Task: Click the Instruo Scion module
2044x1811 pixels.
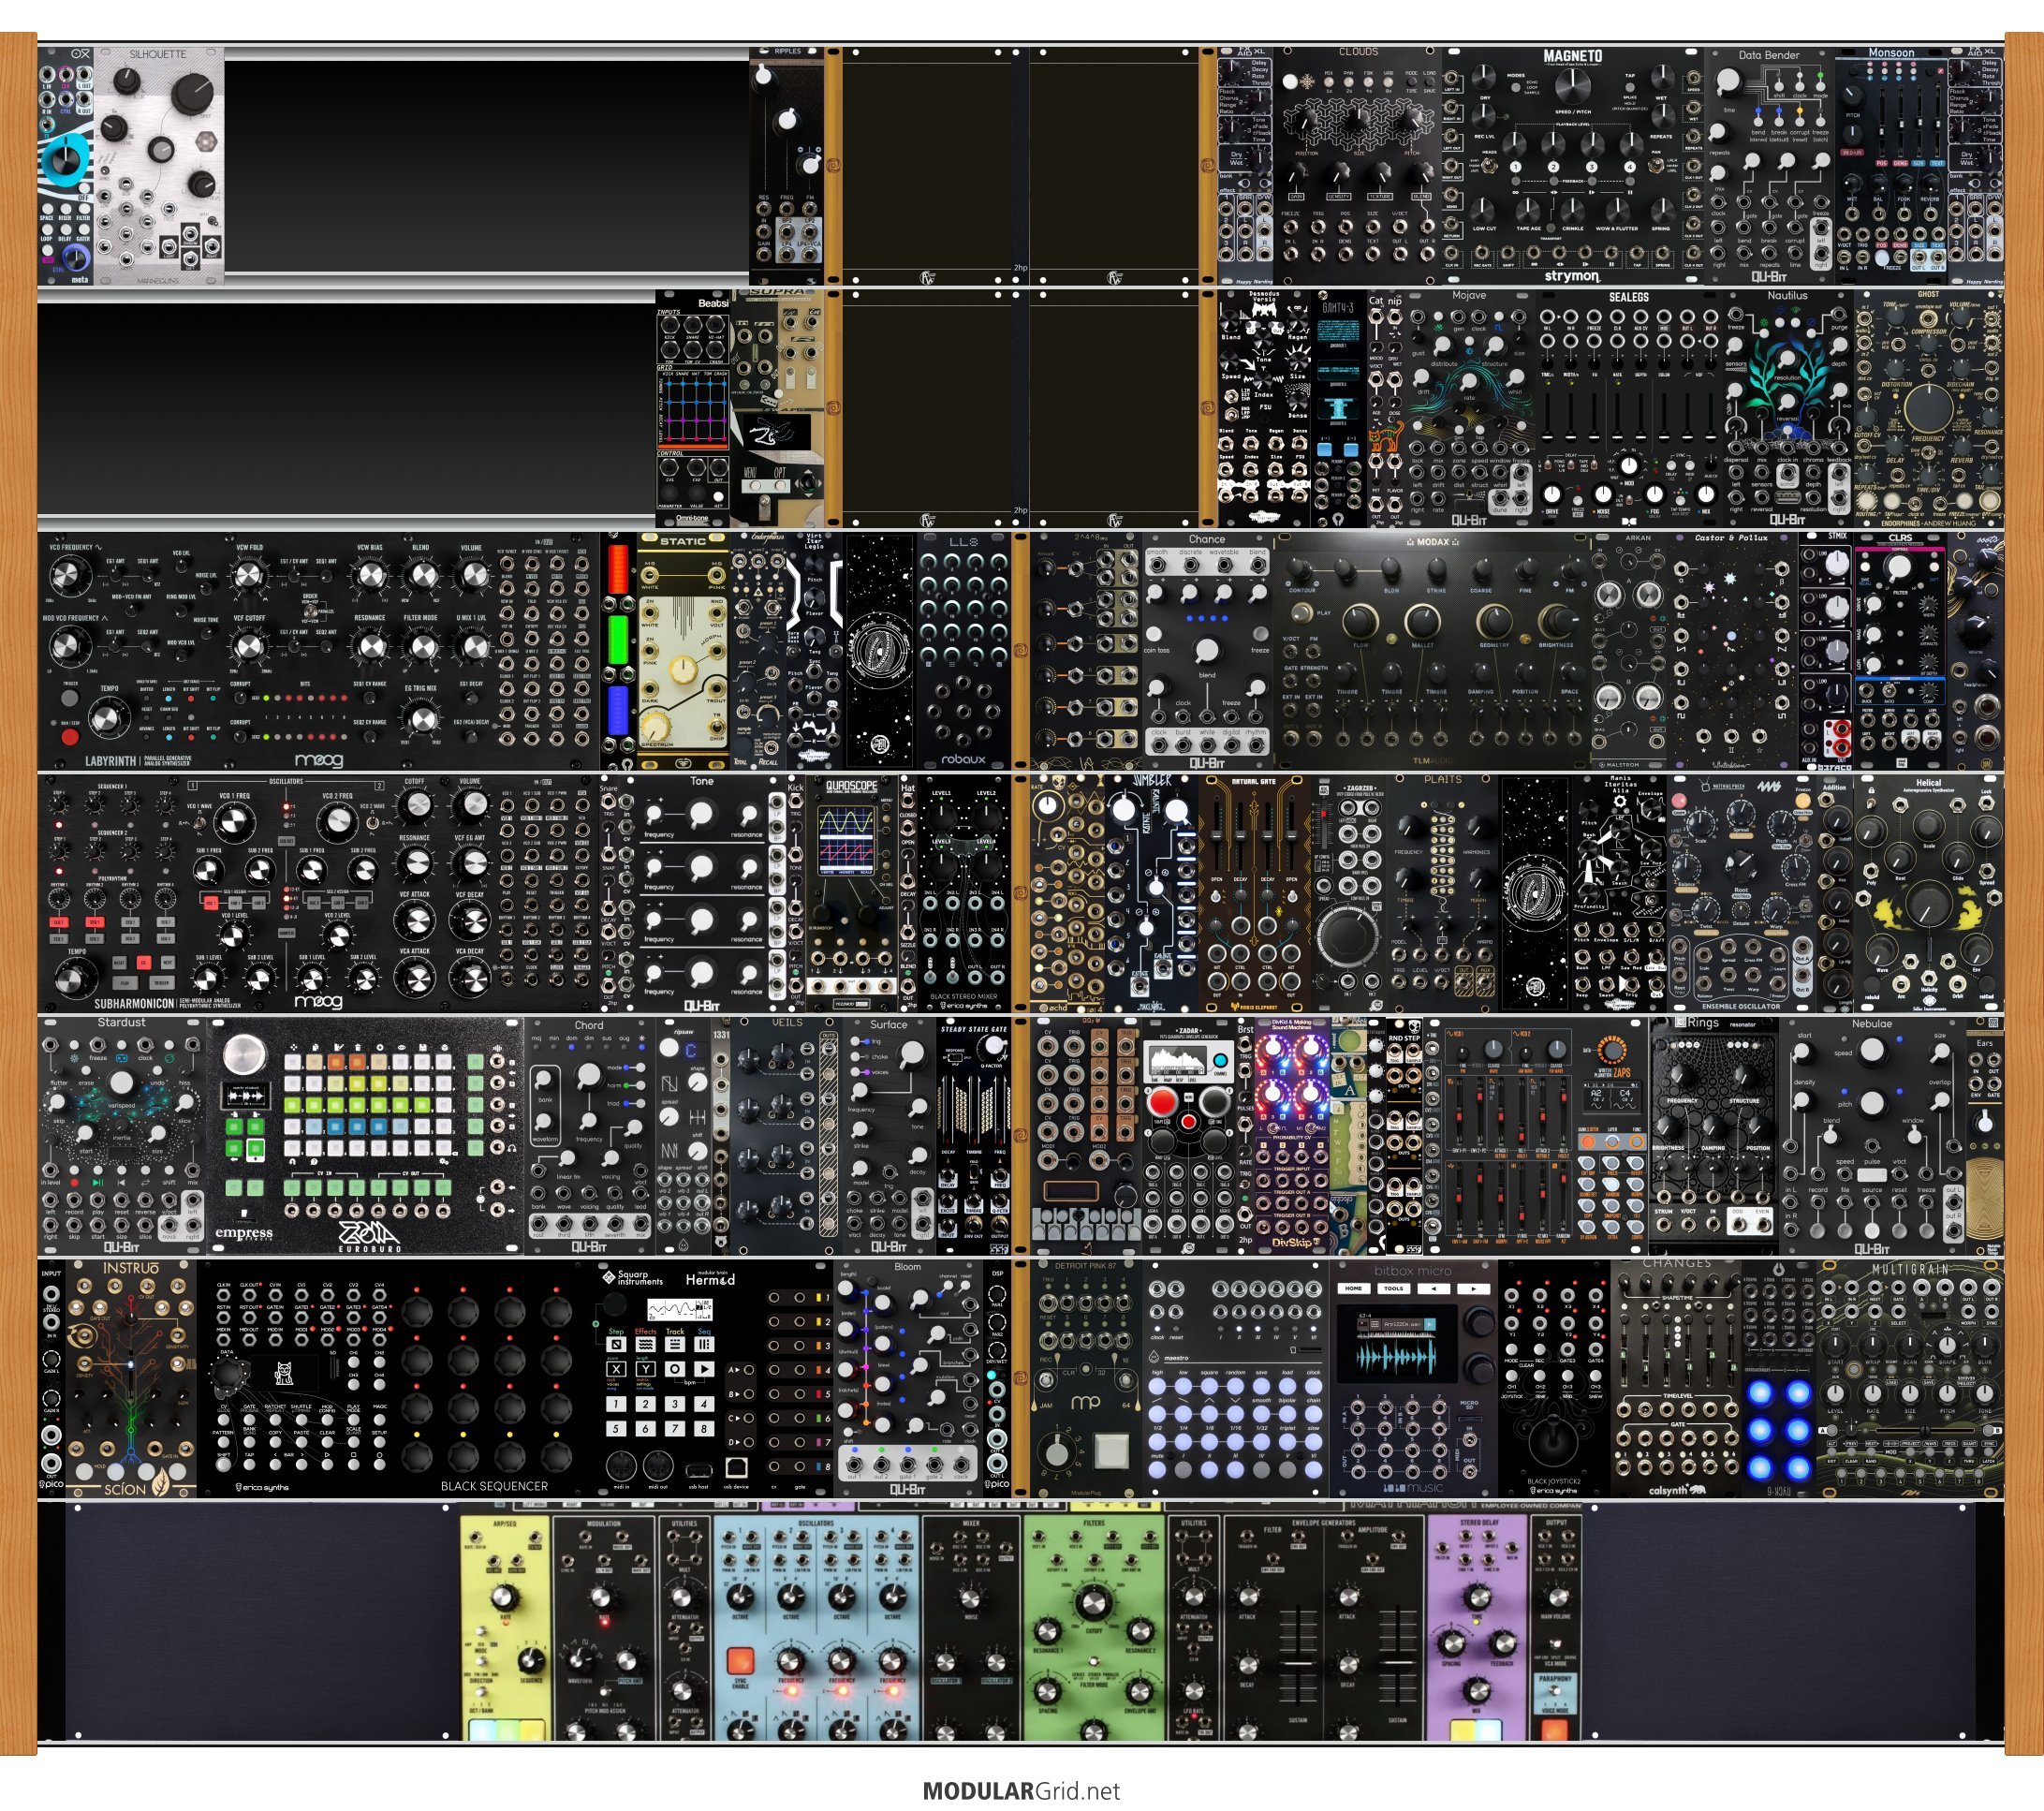Action: 131,1379
